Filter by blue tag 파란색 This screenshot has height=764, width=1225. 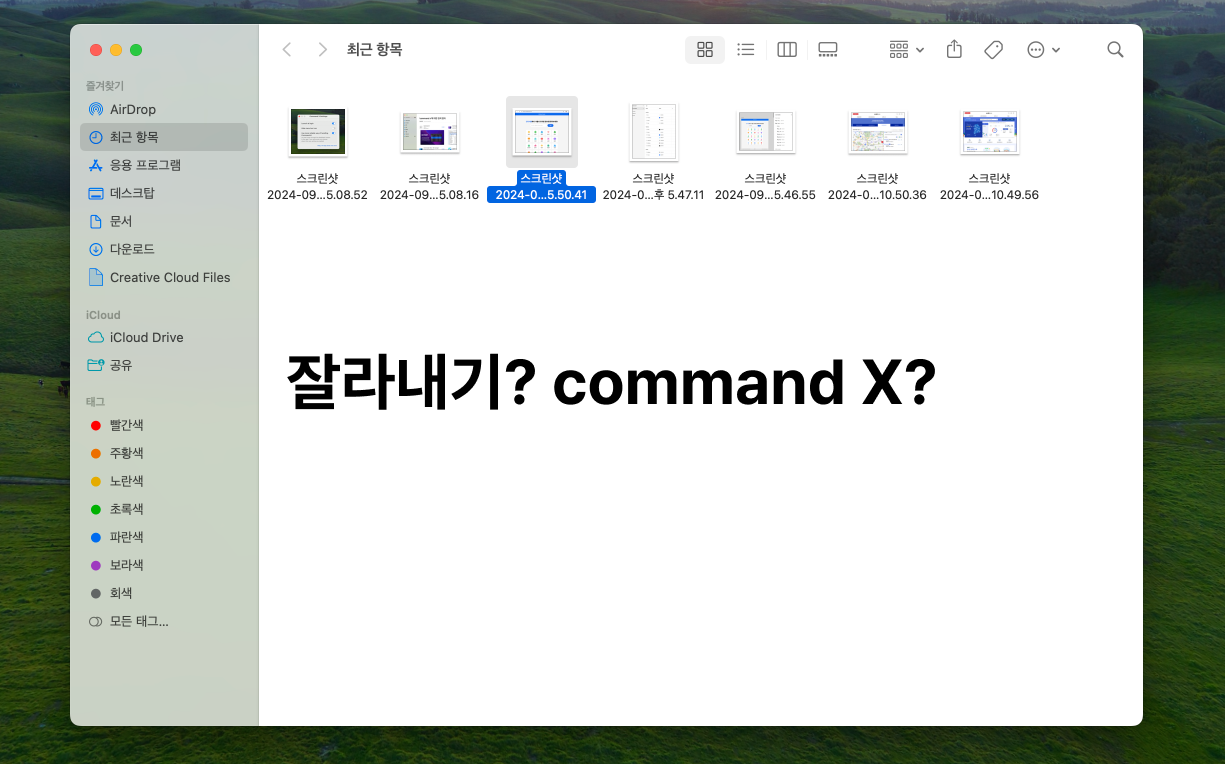point(164,537)
